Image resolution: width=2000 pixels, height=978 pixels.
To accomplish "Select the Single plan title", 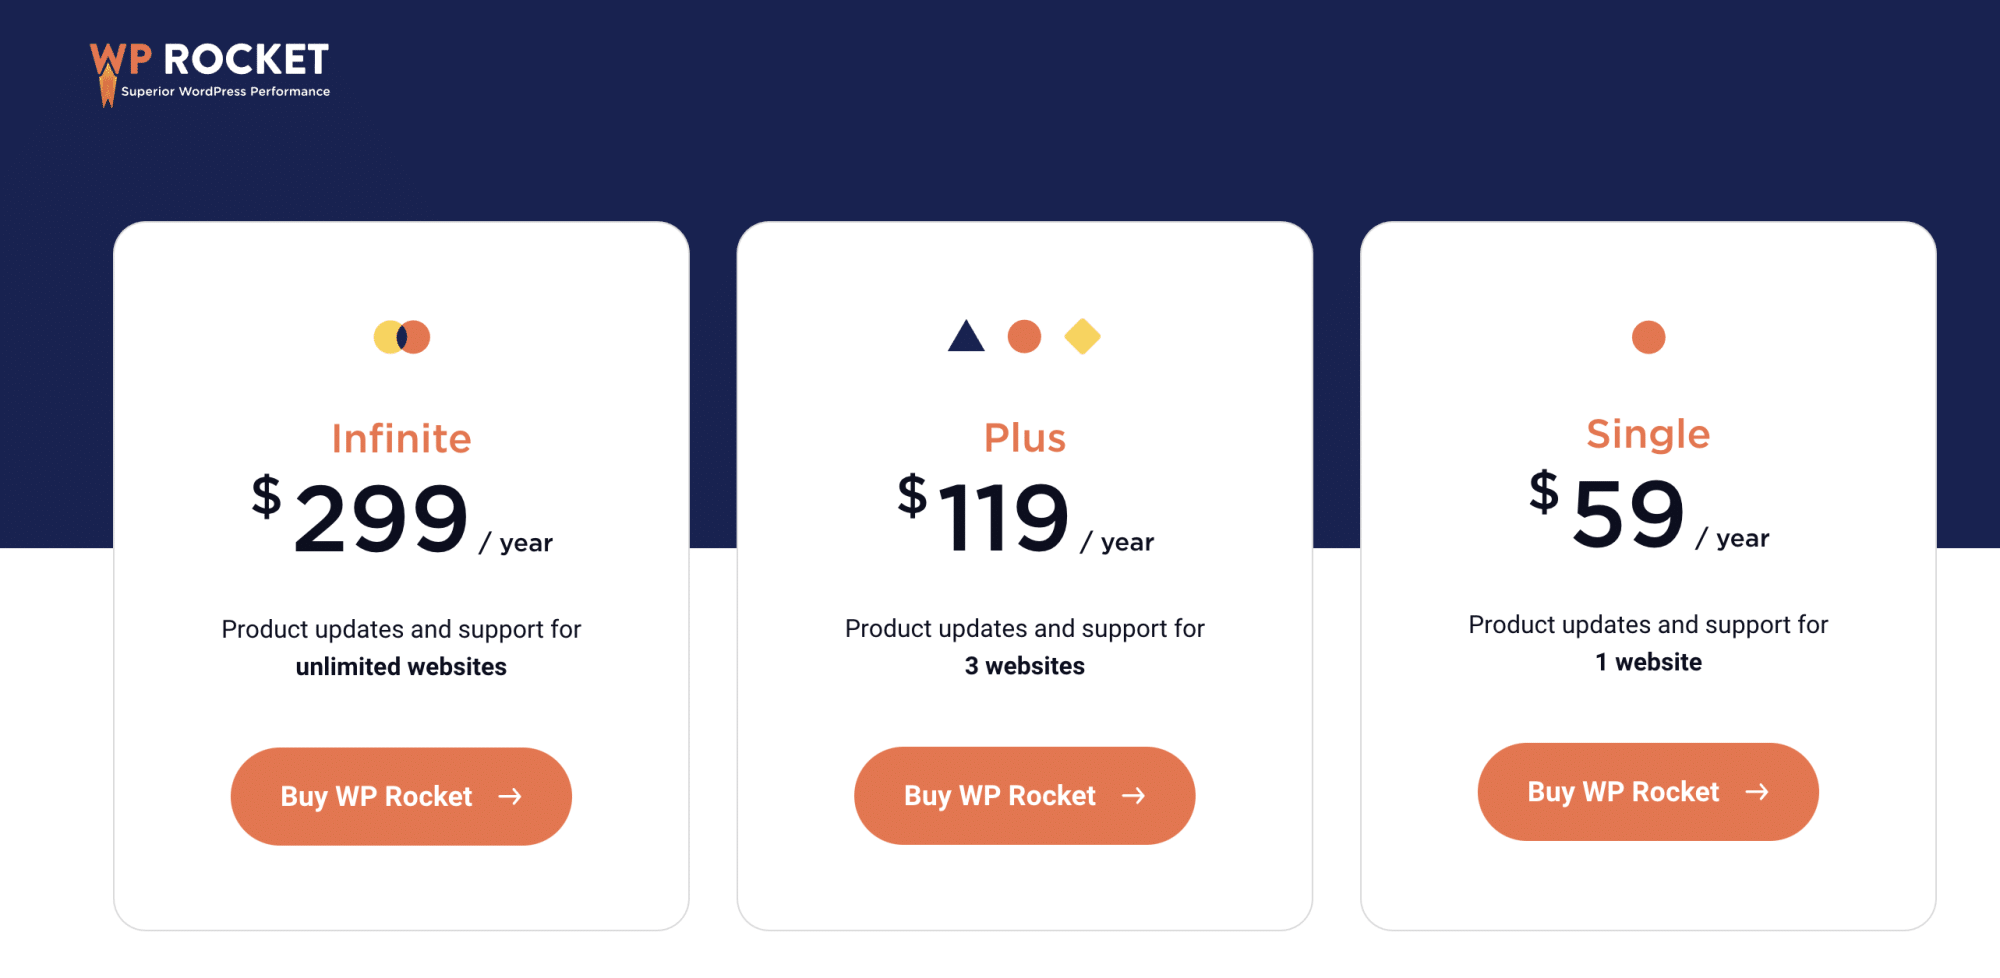I will point(1648,434).
